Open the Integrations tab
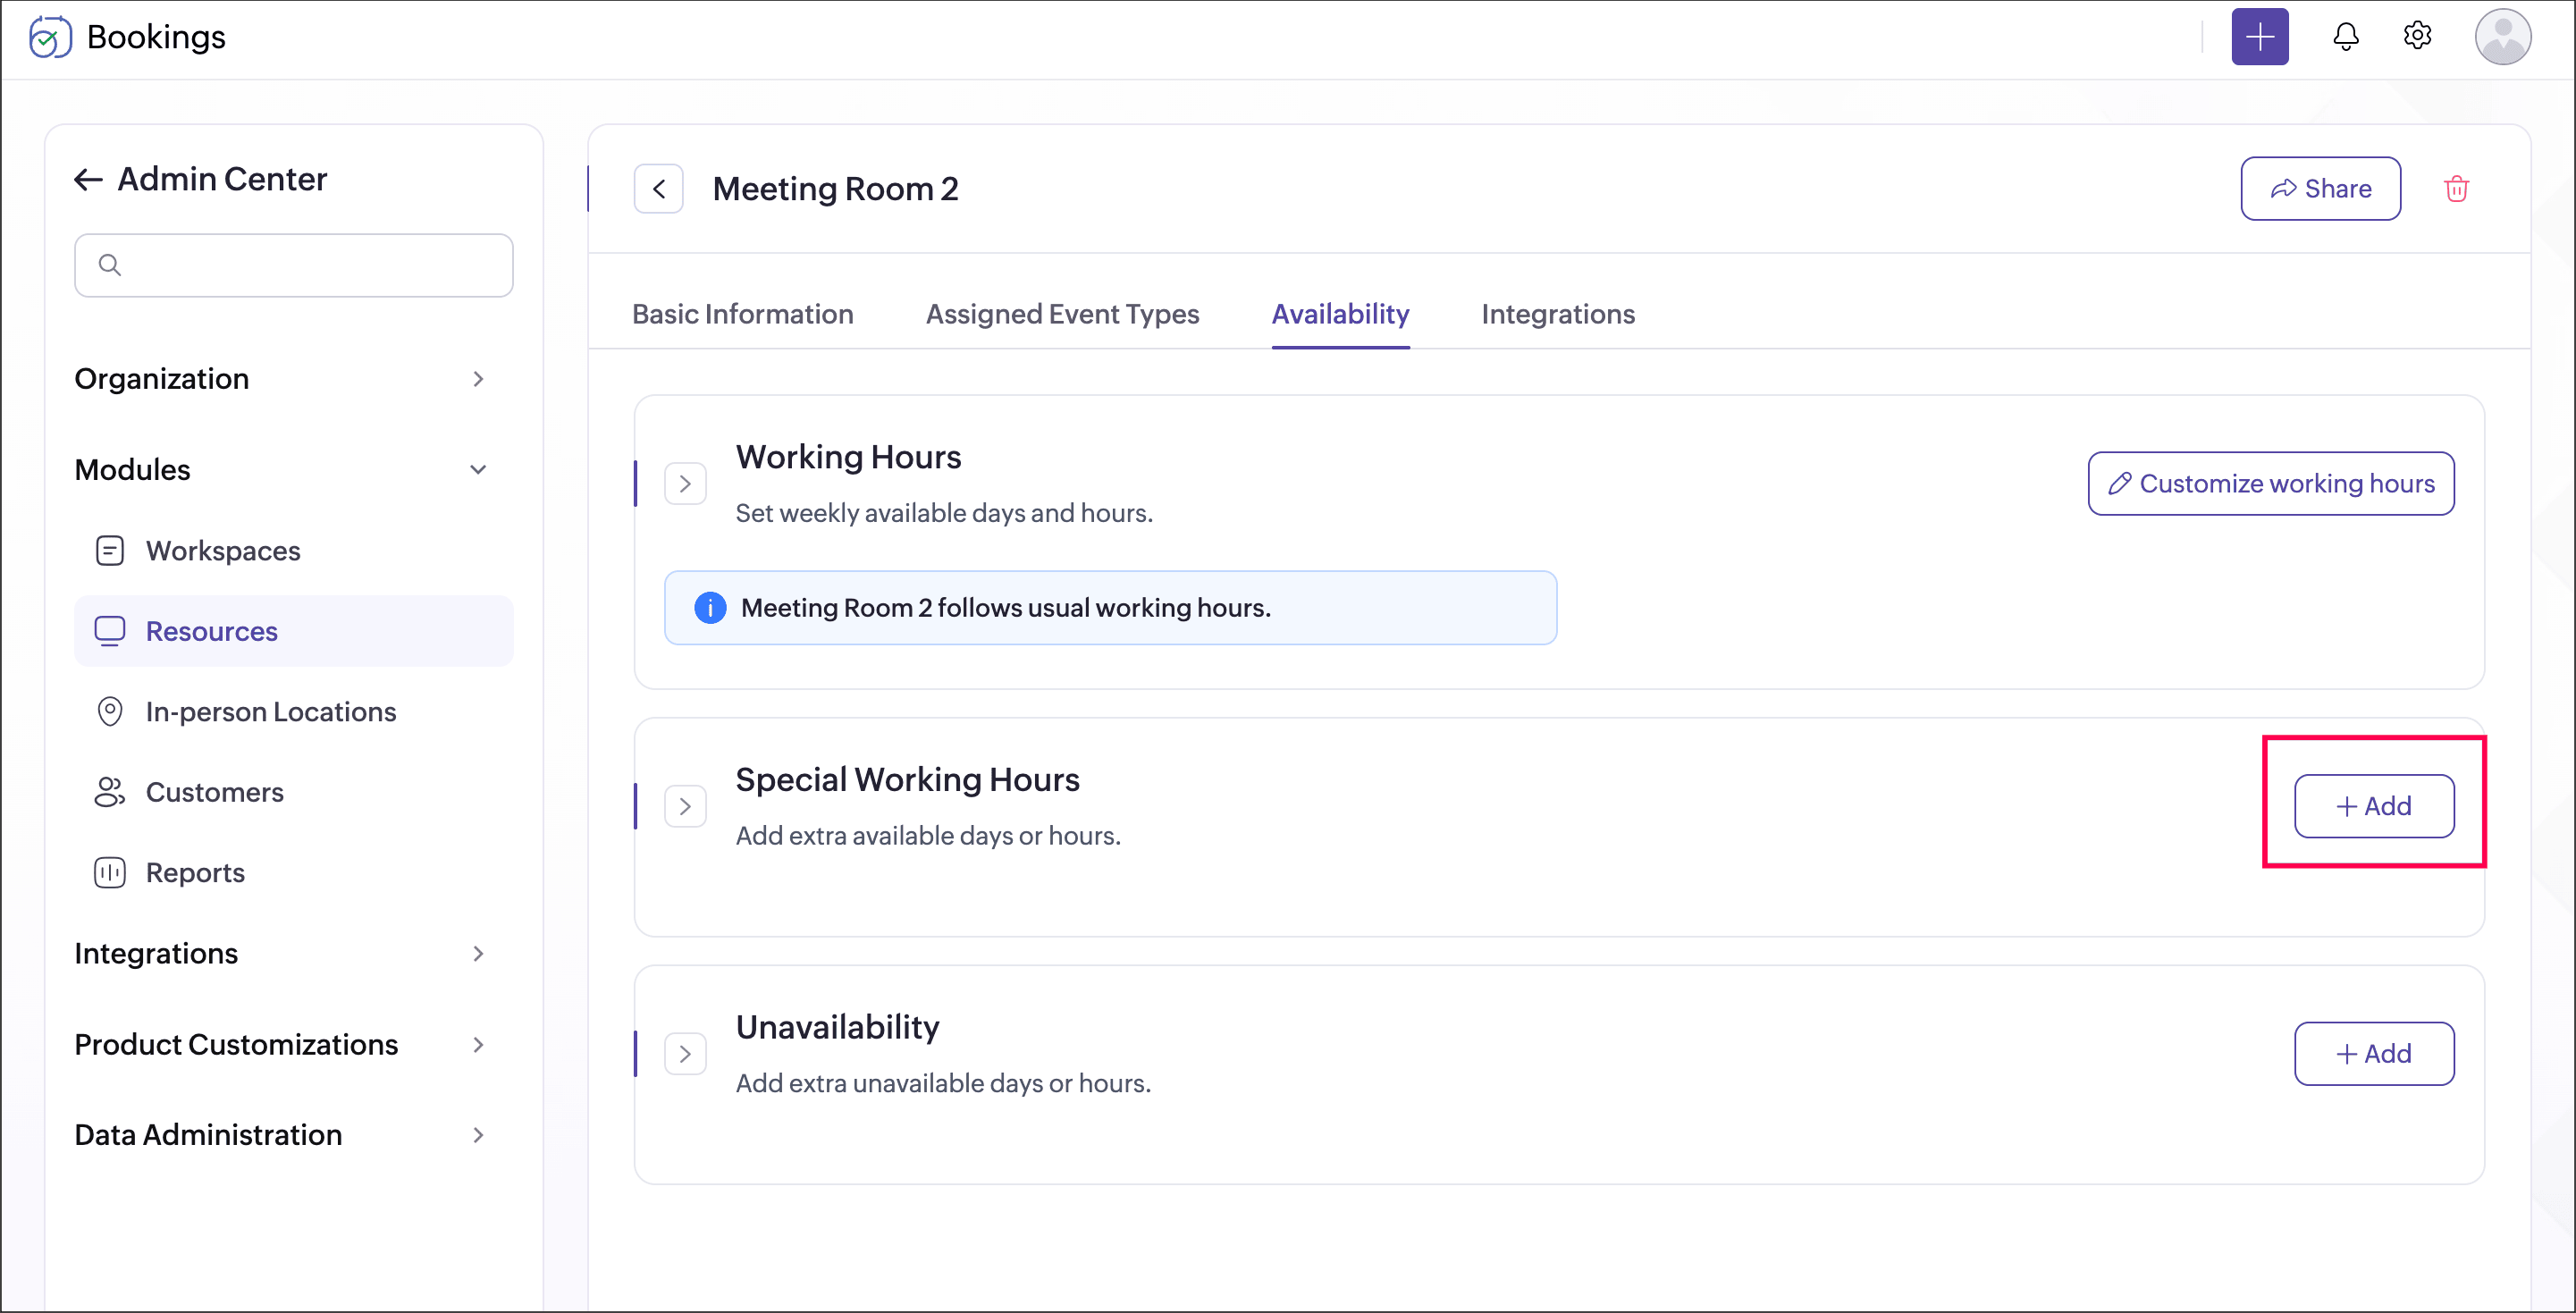Viewport: 2576px width, 1313px height. (1558, 314)
